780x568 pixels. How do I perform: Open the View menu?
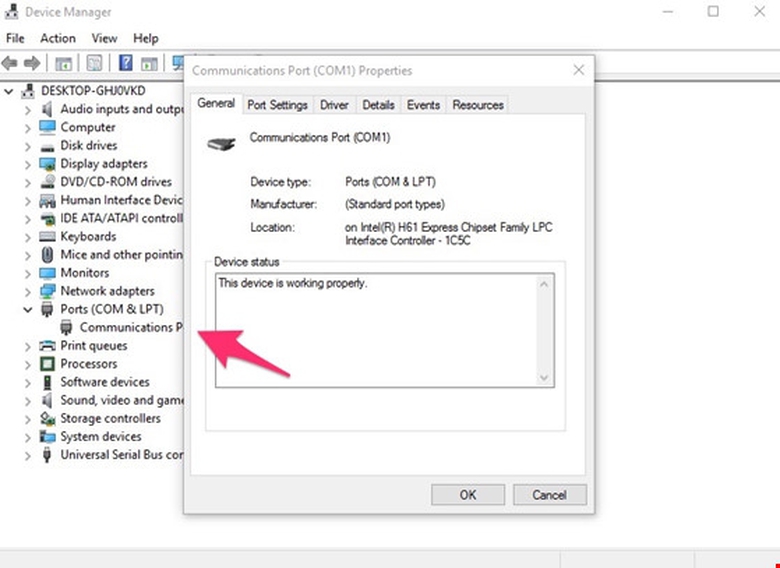click(104, 38)
